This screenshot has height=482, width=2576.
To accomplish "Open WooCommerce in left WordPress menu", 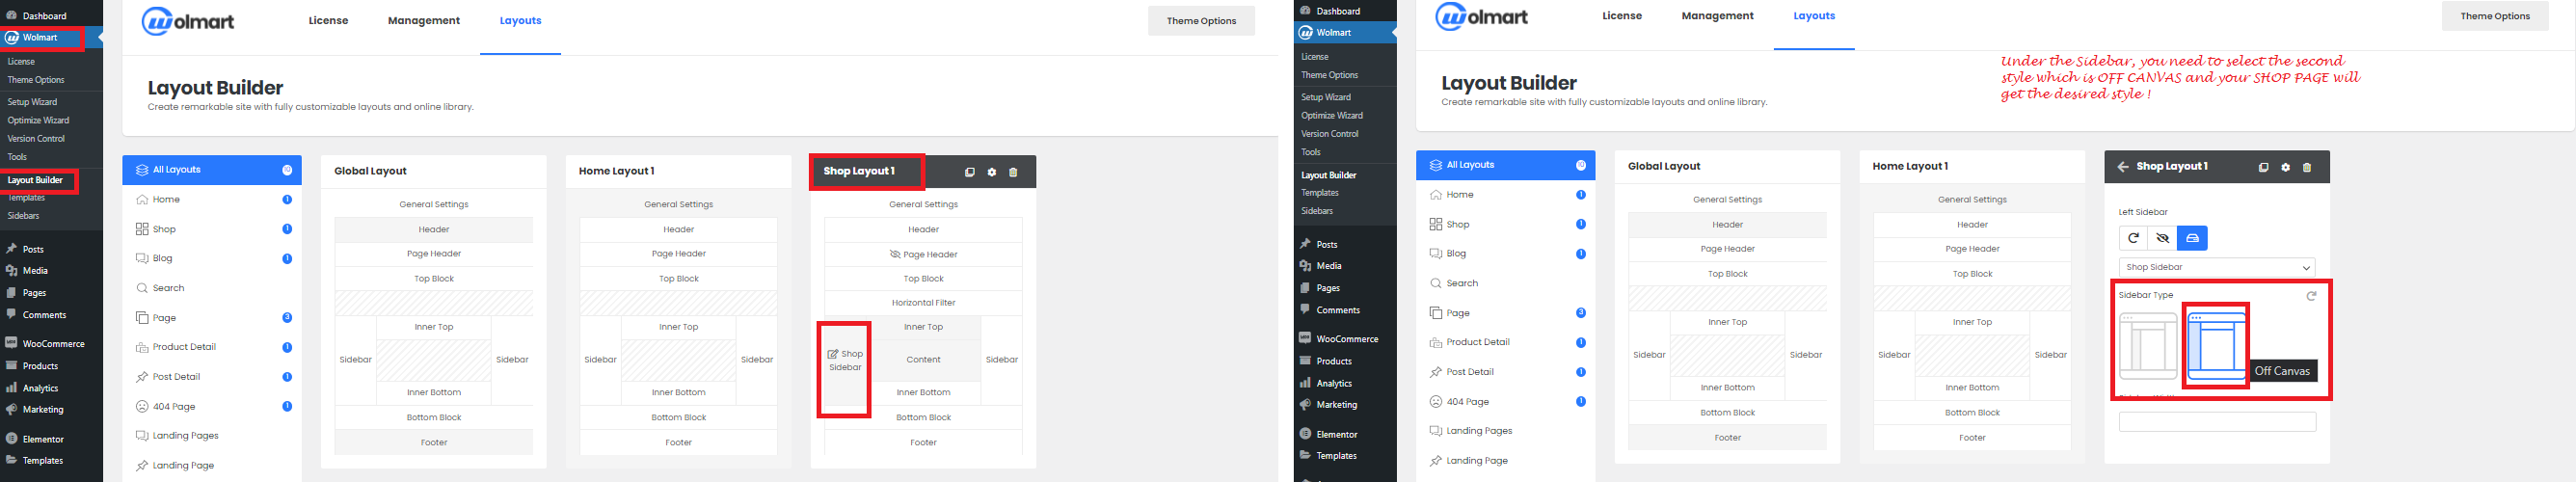I will point(51,344).
